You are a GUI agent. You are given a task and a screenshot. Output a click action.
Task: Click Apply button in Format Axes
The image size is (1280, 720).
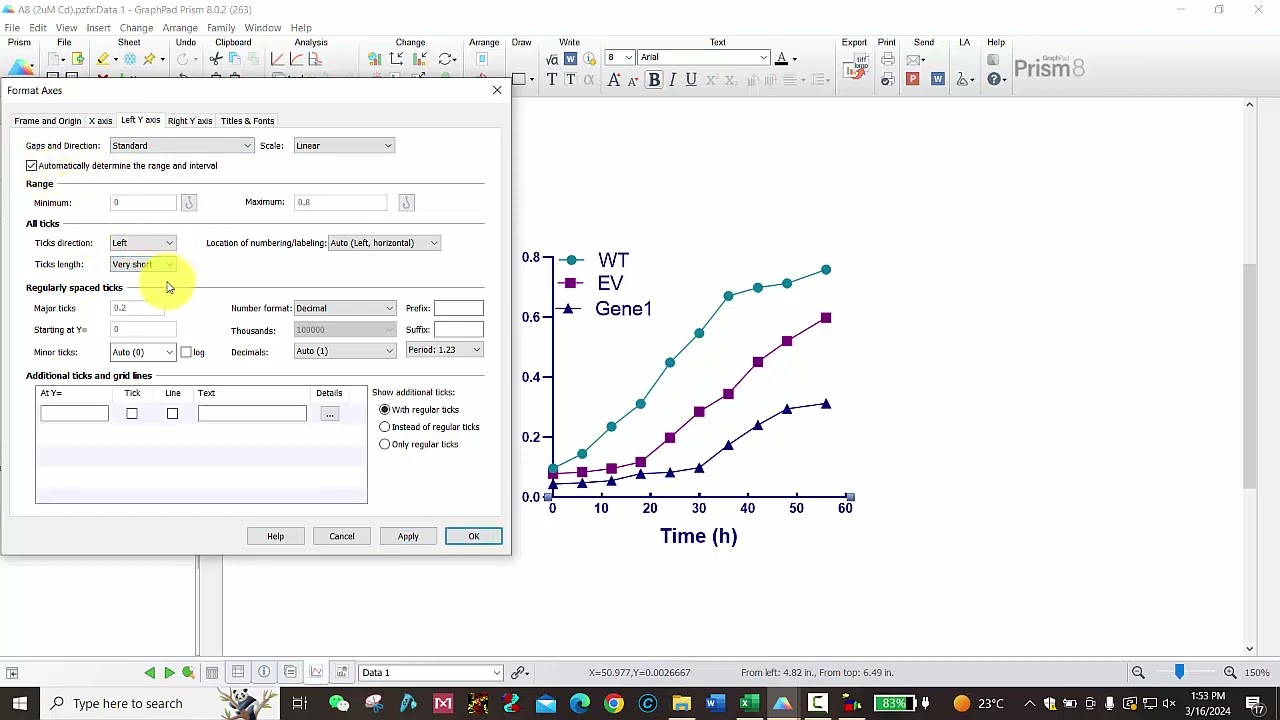[x=408, y=537]
